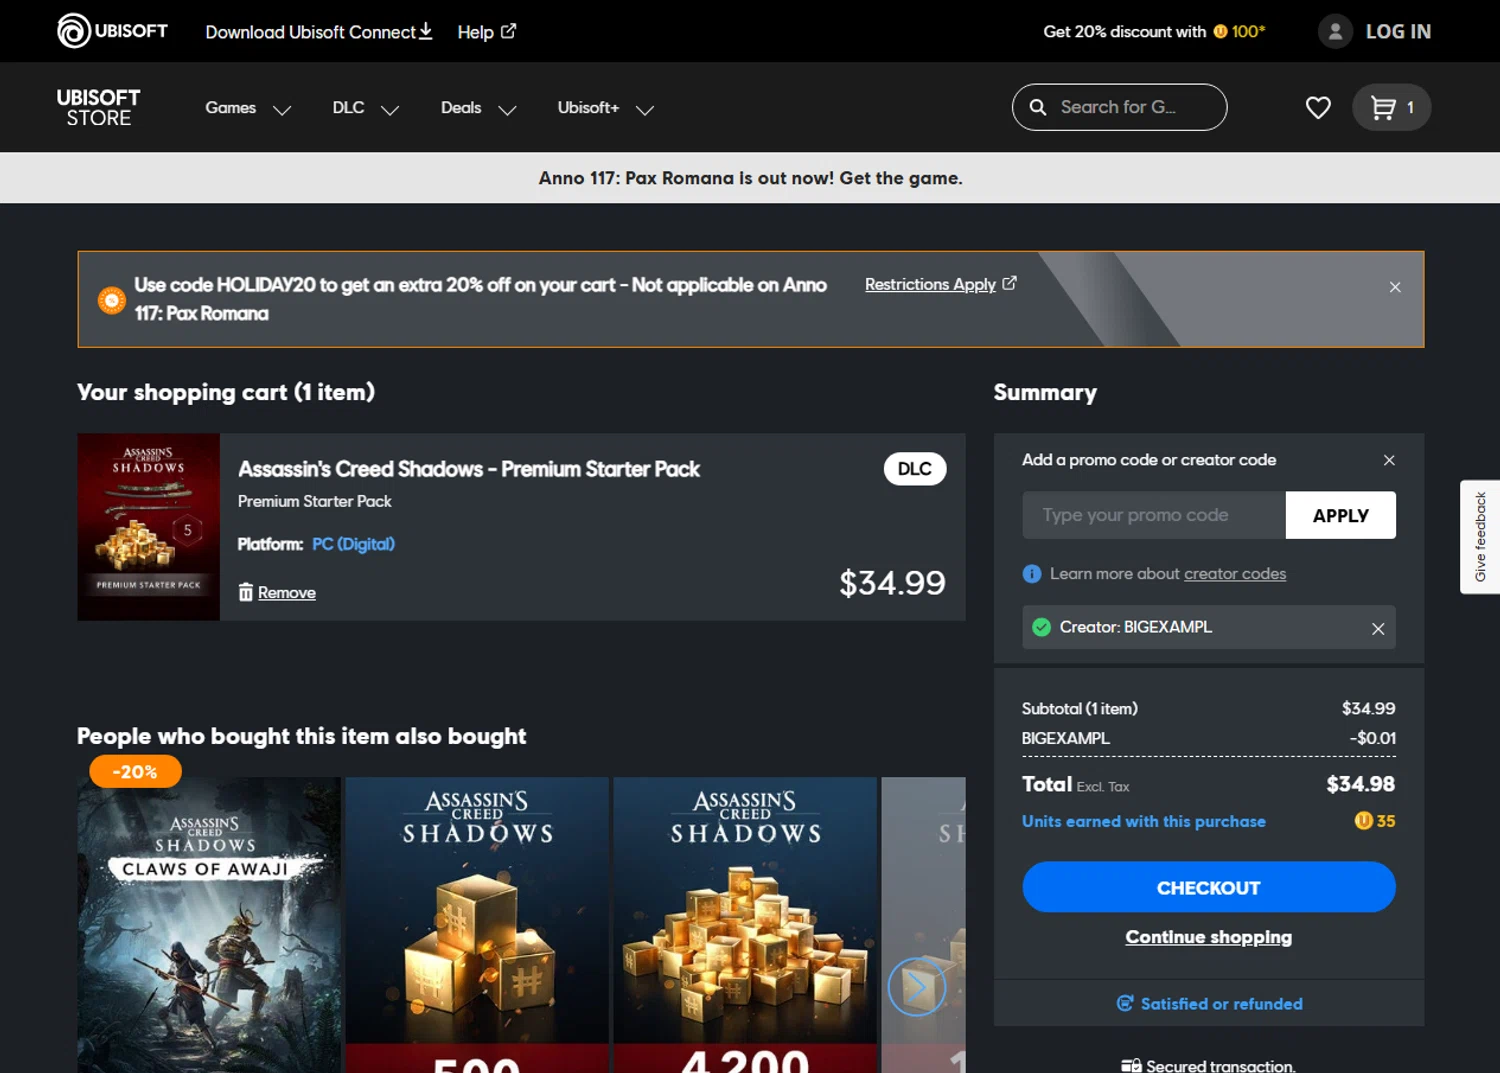The height and width of the screenshot is (1073, 1500).
Task: Open the wishlist heart icon
Action: click(1318, 107)
